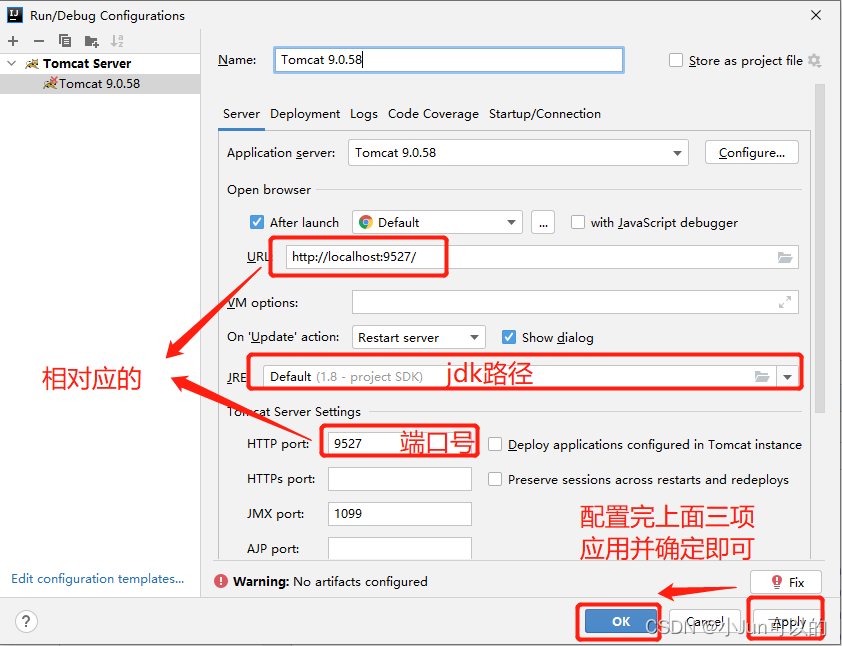Toggle Show dialog checkbox
This screenshot has width=842, height=646.
point(509,337)
